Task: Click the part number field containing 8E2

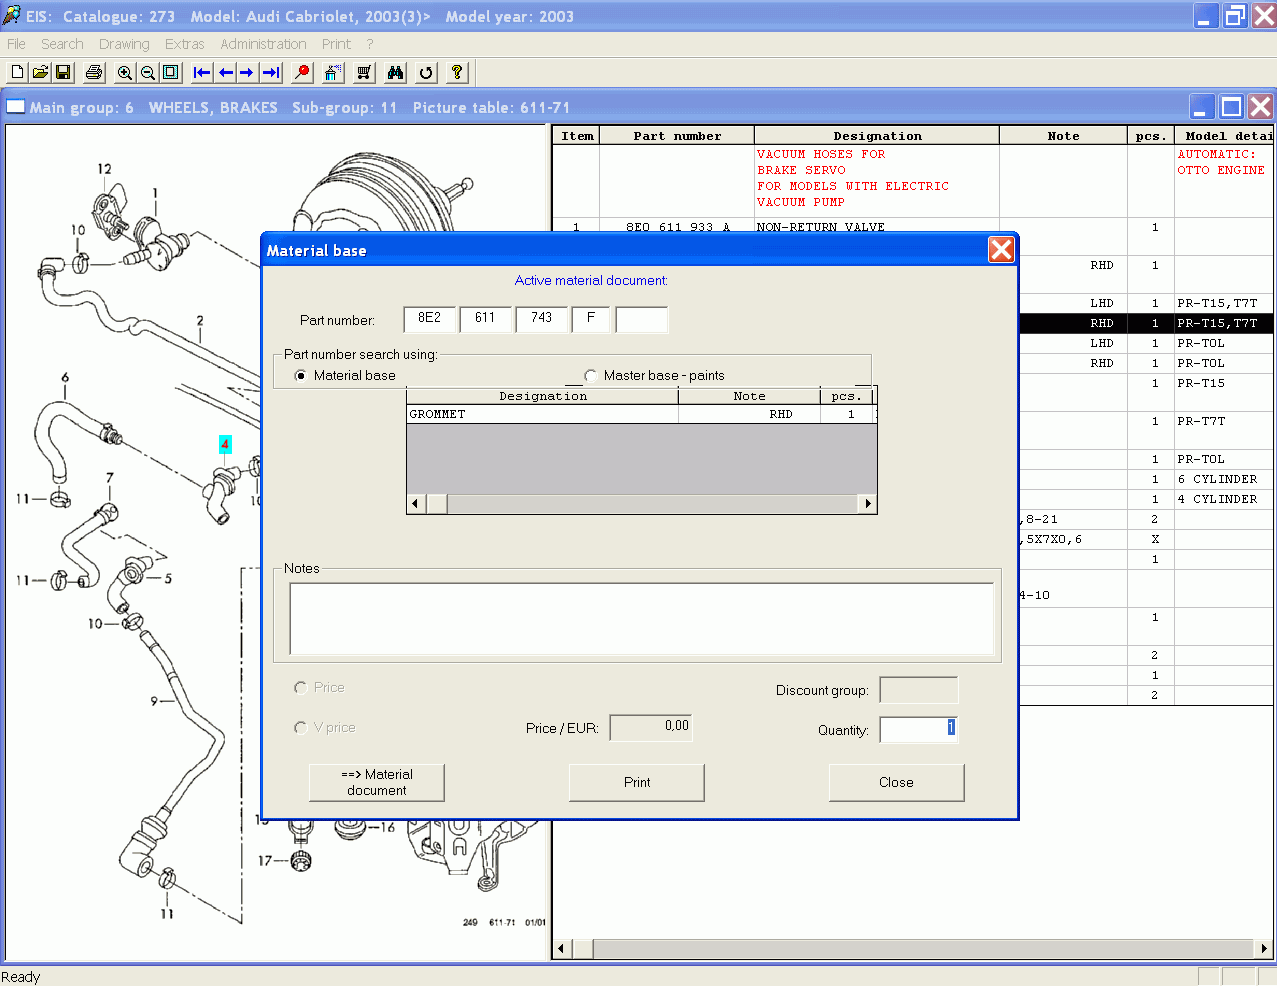Action: (x=430, y=319)
